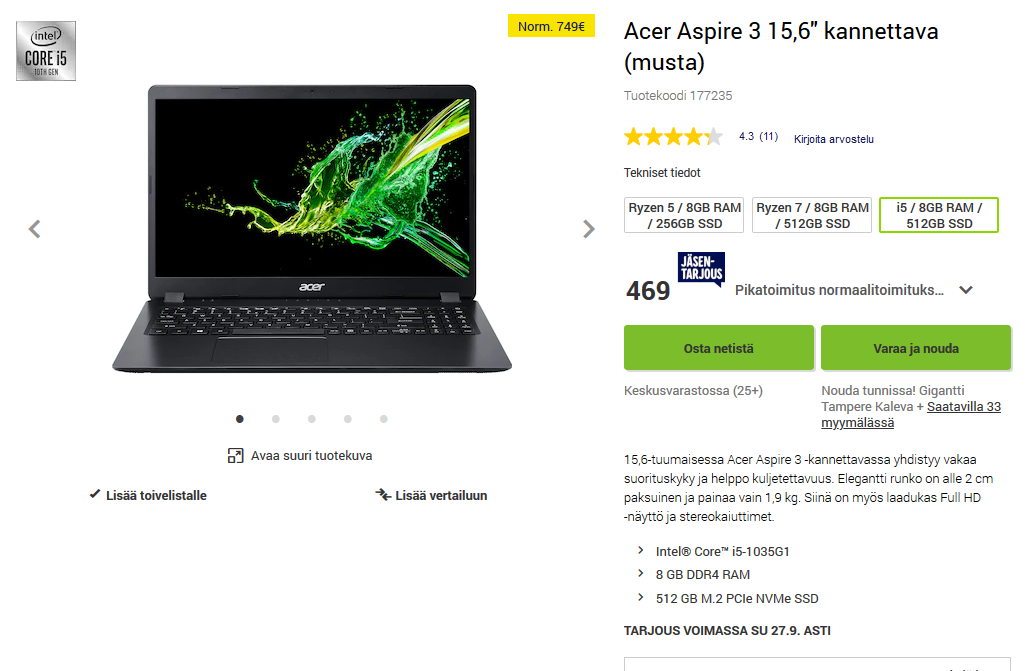Click the Intel Core i5 badge

pos(46,51)
